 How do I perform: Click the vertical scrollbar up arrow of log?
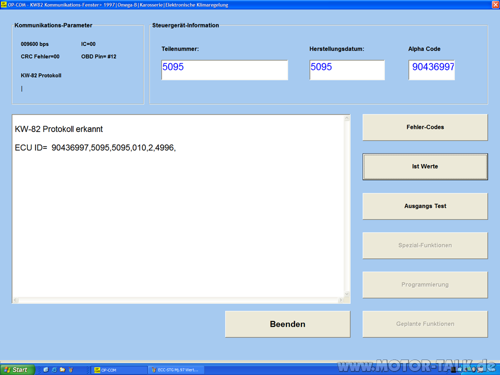point(347,119)
